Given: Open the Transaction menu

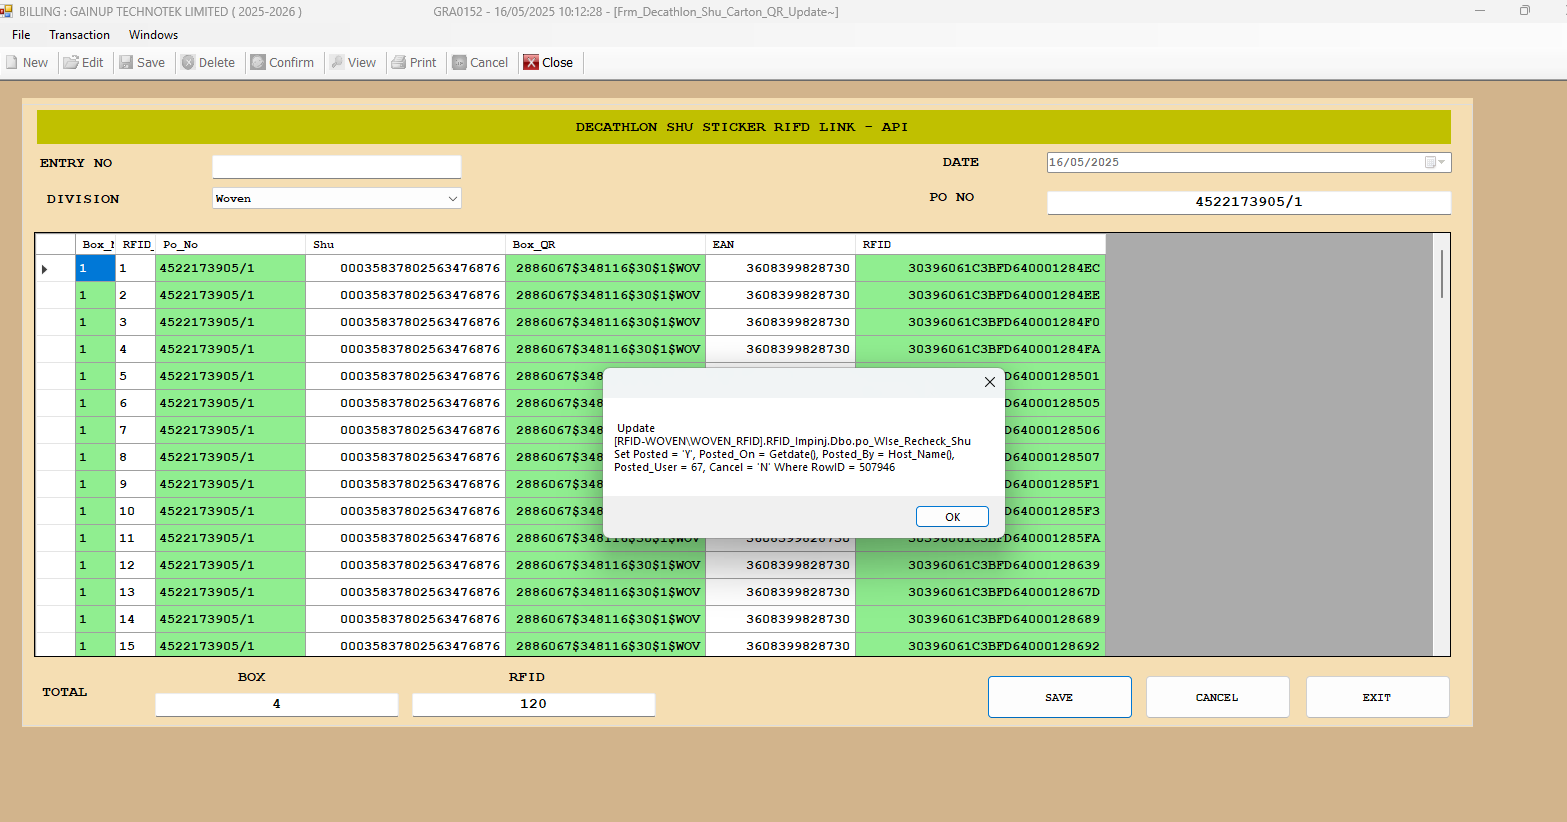Looking at the screenshot, I should [79, 35].
